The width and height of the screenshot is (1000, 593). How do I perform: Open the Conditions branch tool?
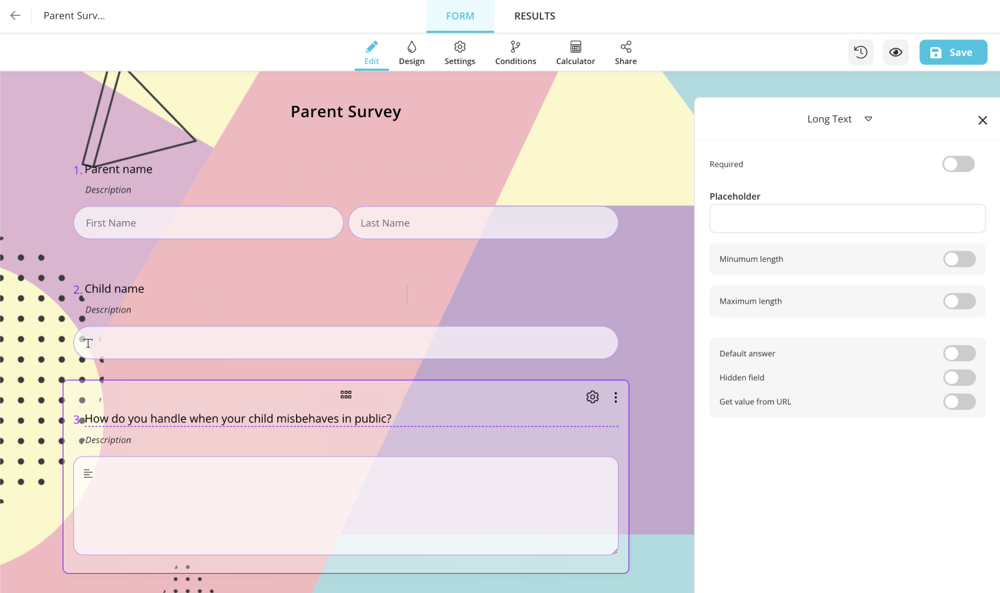(515, 53)
